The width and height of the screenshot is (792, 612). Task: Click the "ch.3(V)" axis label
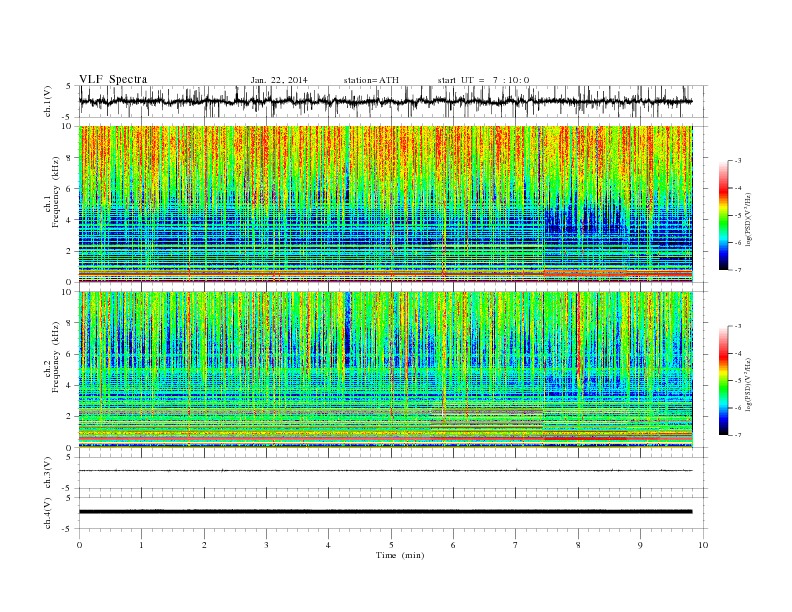point(47,473)
